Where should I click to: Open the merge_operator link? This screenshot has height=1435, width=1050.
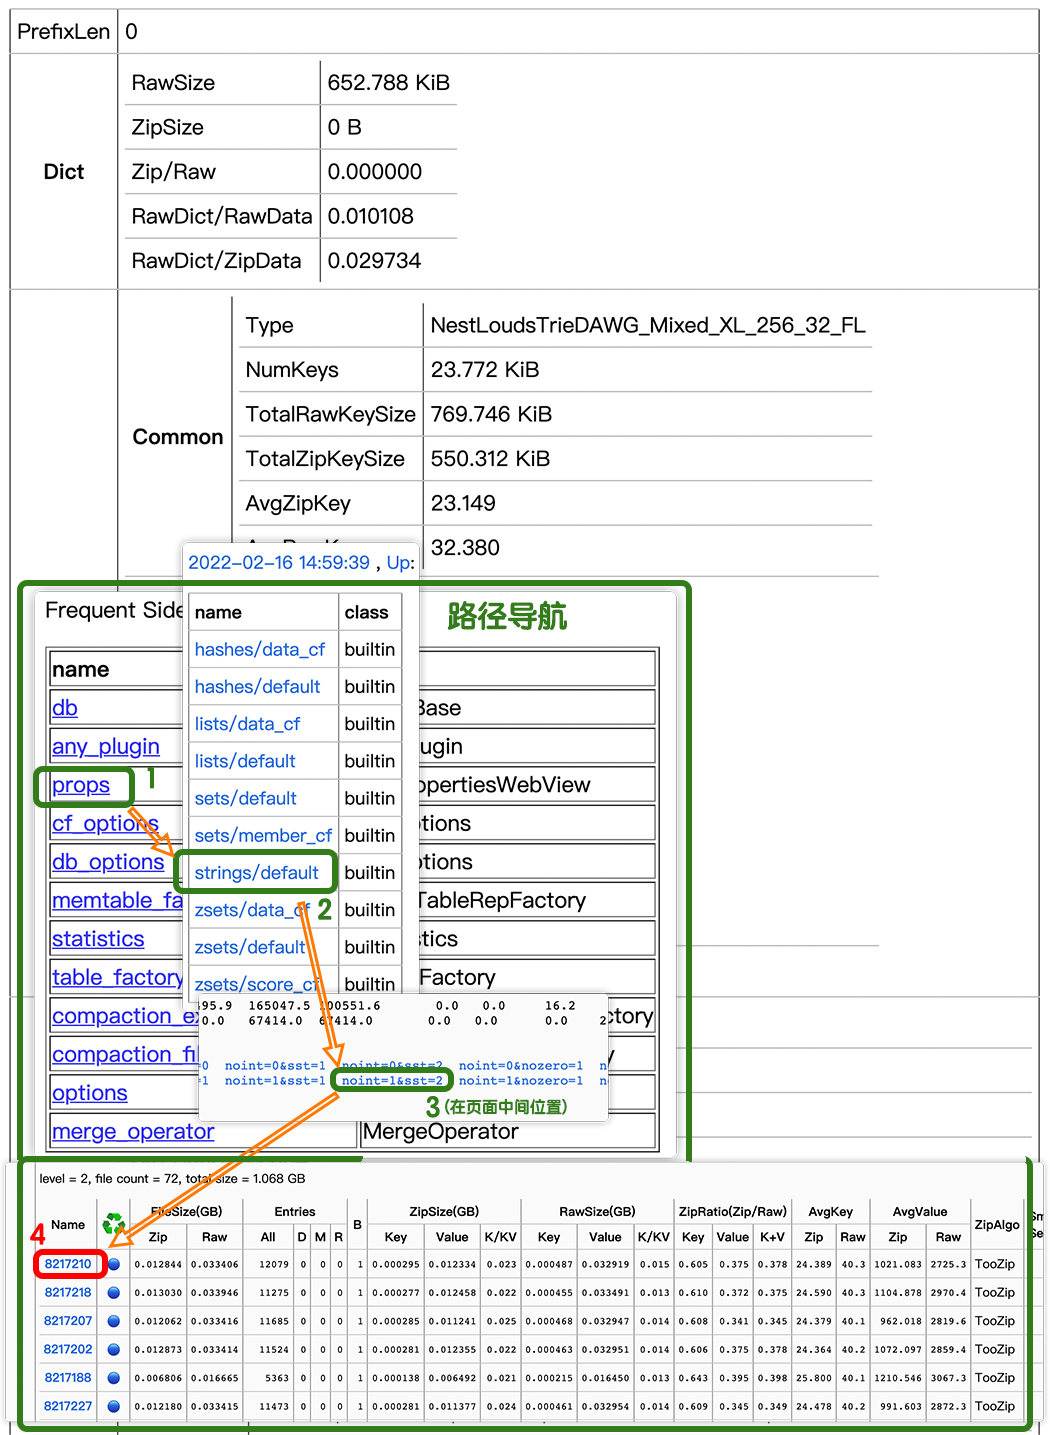[133, 1132]
